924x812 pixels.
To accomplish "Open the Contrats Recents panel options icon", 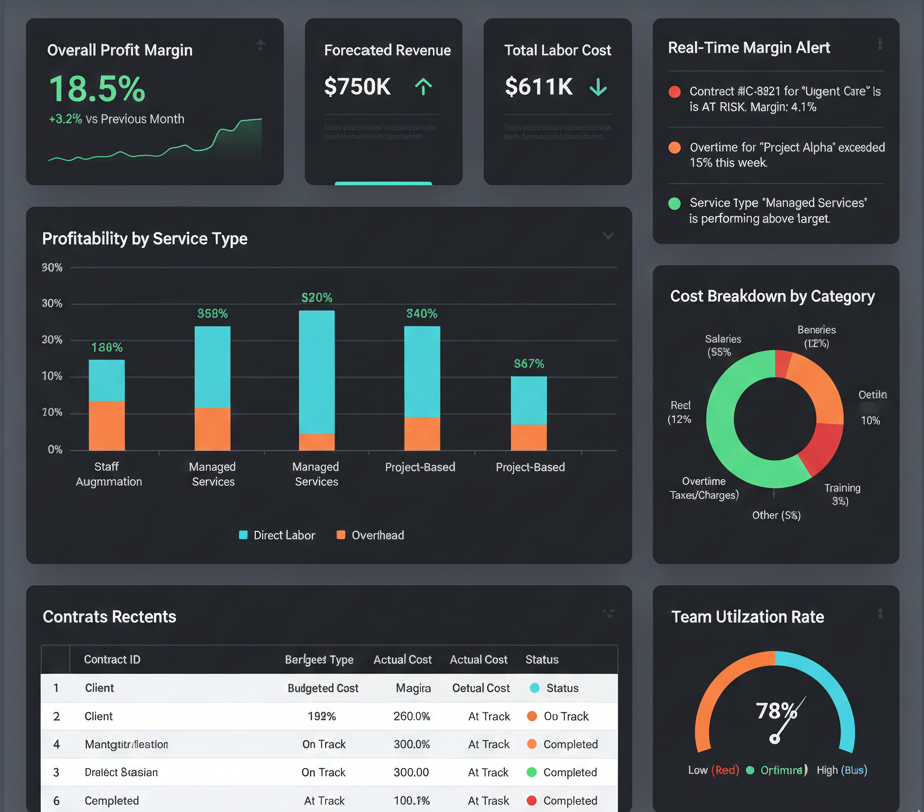I will tap(608, 614).
